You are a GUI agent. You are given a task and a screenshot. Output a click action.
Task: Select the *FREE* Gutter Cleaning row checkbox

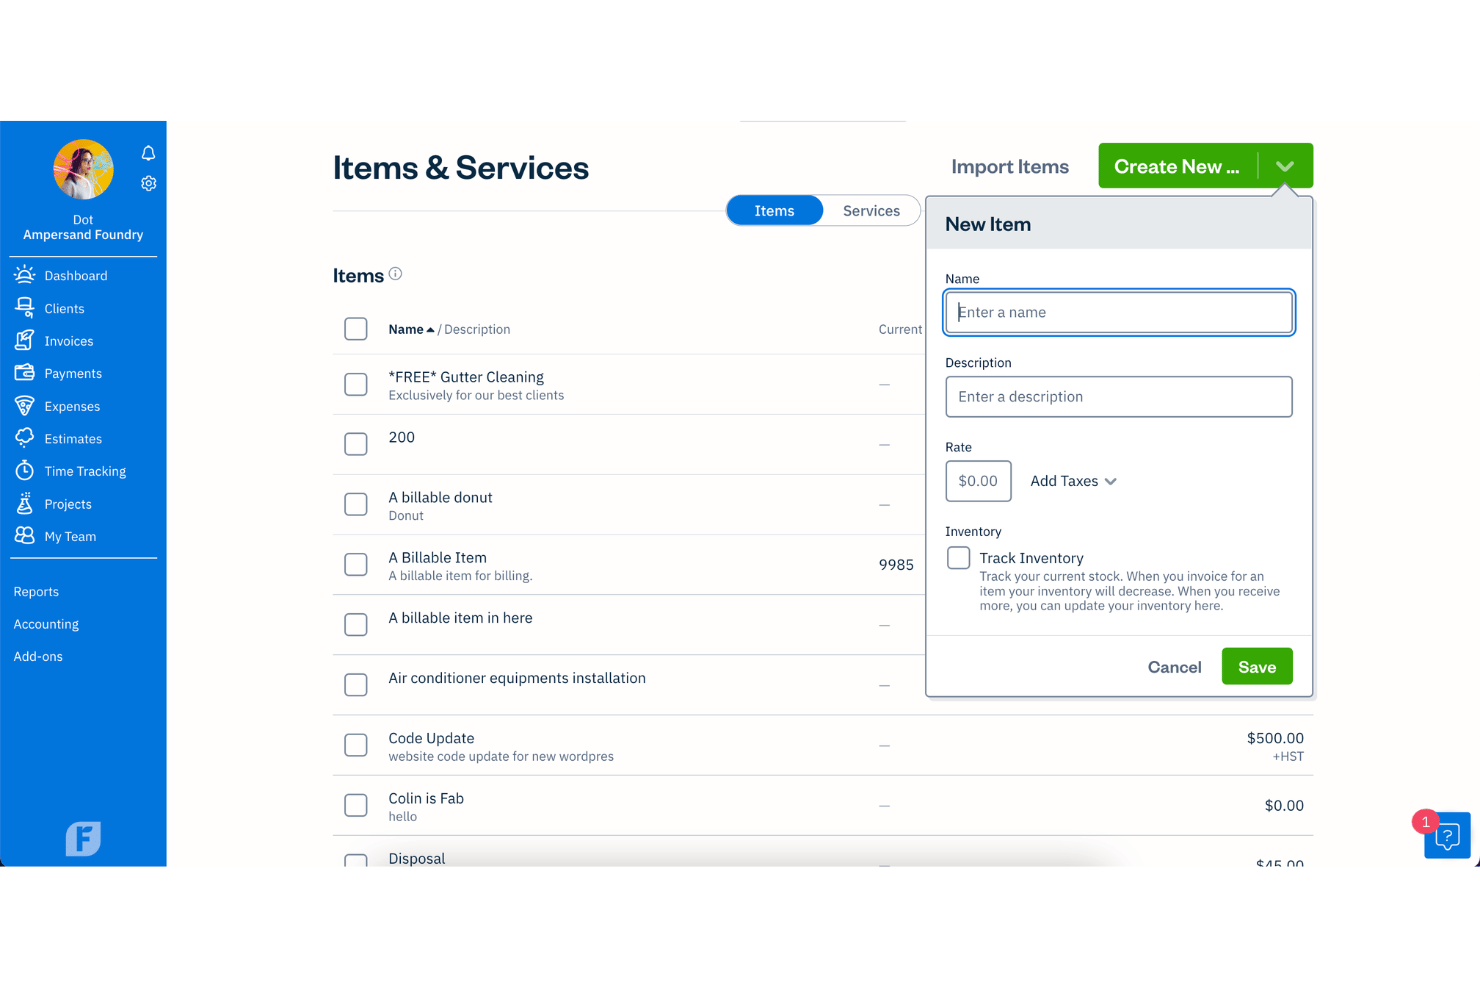(x=356, y=384)
